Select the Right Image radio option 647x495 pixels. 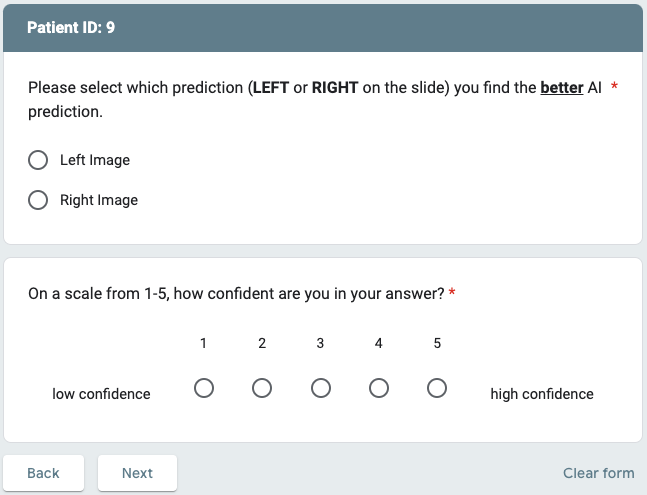pyautogui.click(x=38, y=200)
